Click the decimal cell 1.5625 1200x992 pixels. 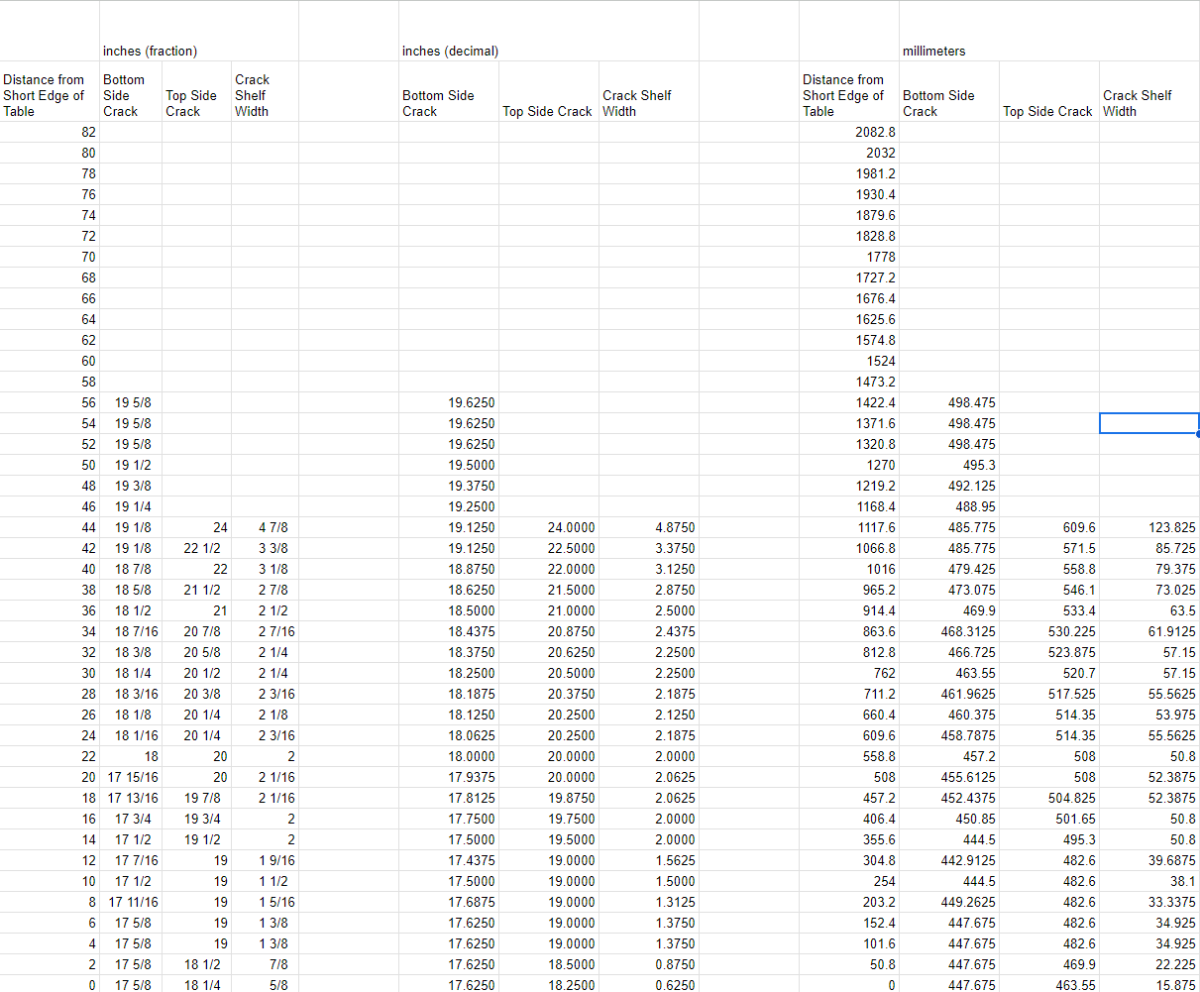coord(649,860)
